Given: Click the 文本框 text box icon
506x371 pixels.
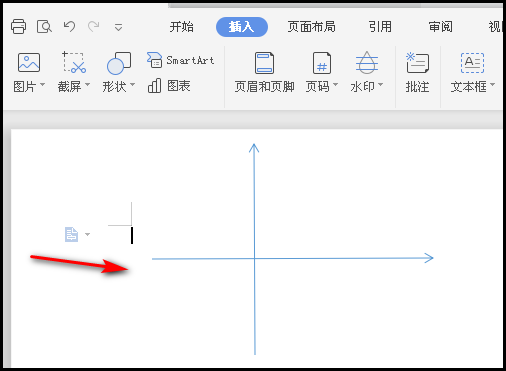Looking at the screenshot, I should click(x=472, y=63).
